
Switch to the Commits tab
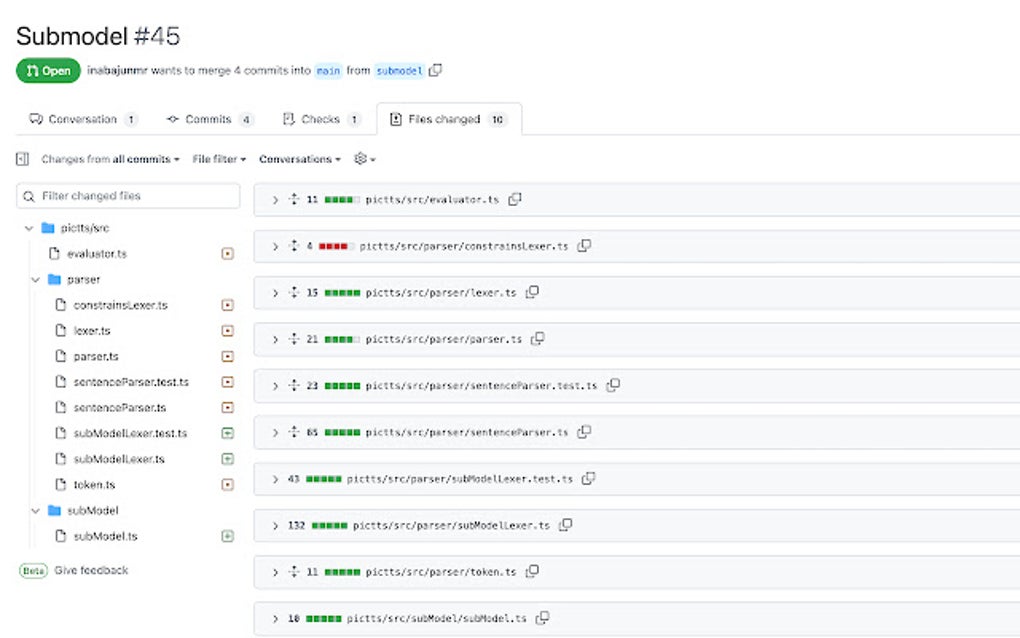[210, 119]
